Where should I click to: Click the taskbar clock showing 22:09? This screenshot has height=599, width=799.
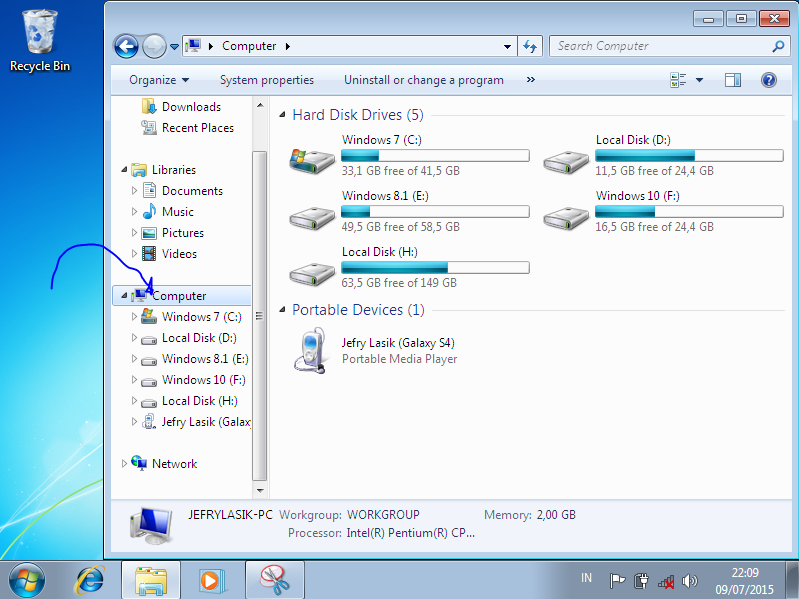(x=744, y=581)
